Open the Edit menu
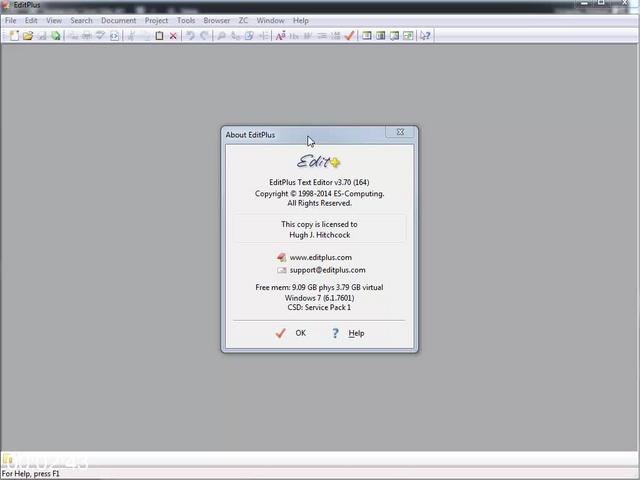The height and width of the screenshot is (480, 640). click(x=31, y=20)
